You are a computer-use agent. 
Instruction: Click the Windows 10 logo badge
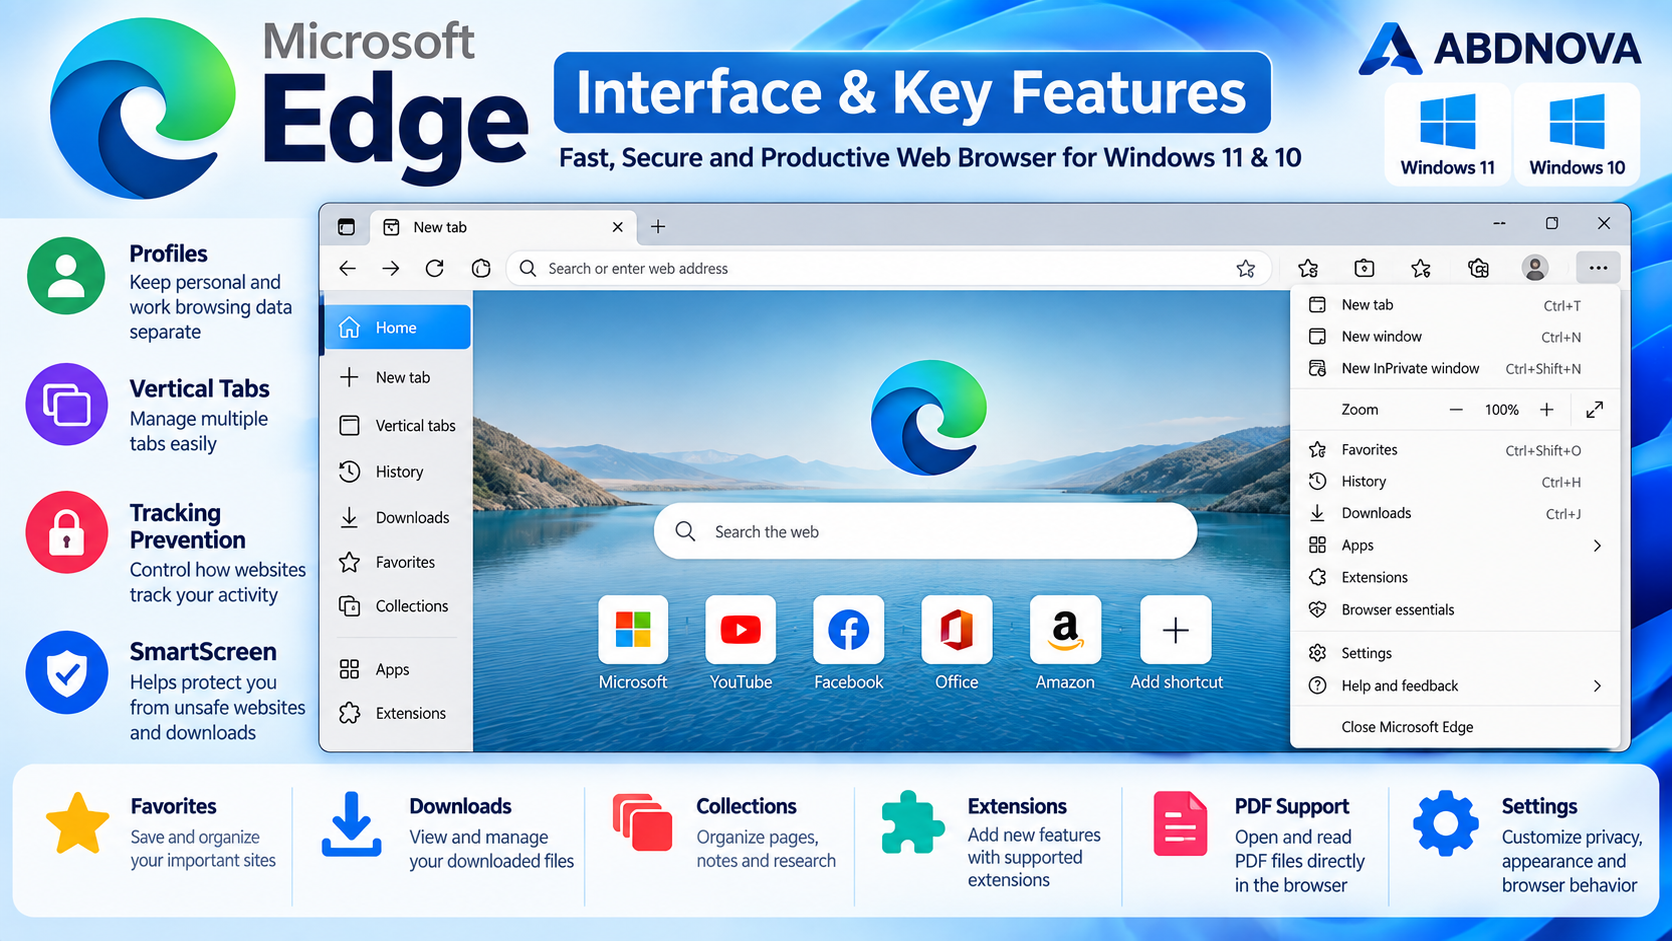1577,134
